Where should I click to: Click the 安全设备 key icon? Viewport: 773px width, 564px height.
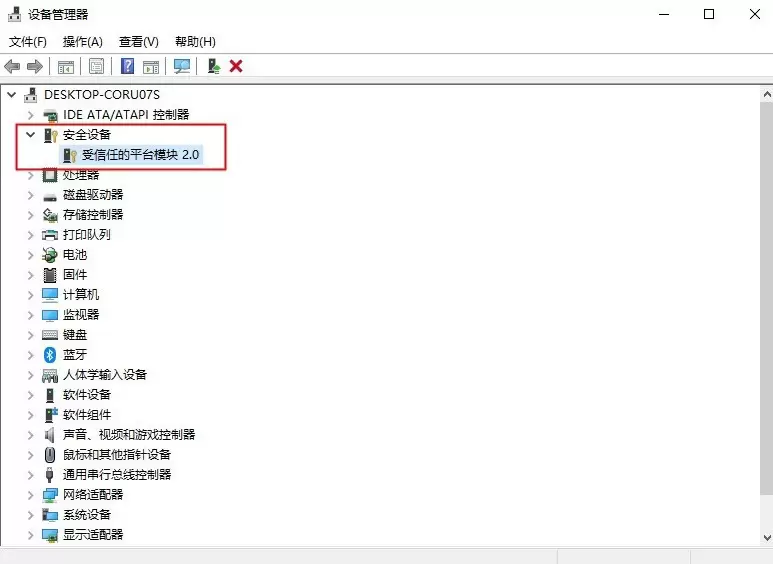point(50,135)
